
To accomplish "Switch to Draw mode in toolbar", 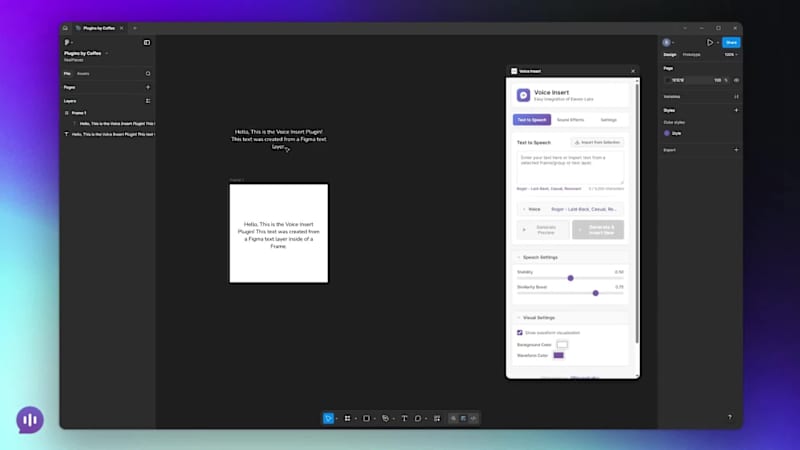I will (453, 418).
